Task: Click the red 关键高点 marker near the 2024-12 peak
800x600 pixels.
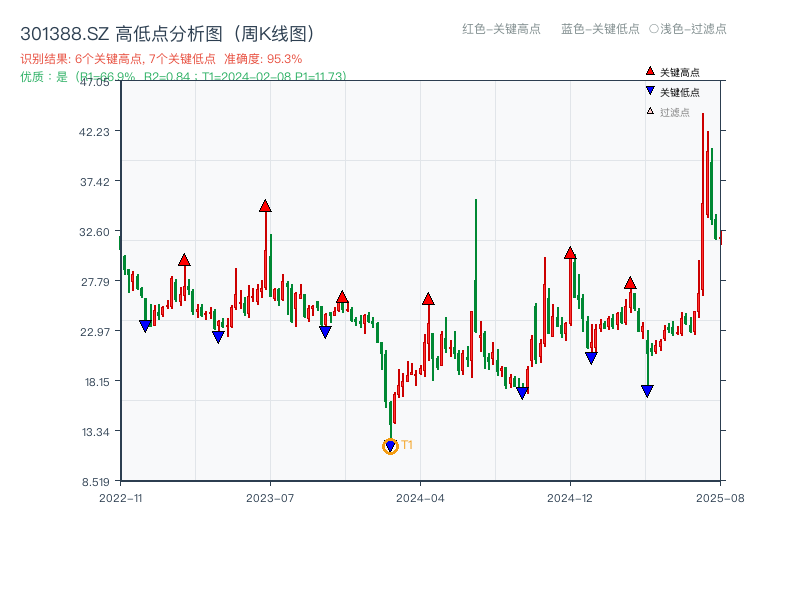Action: click(x=570, y=254)
